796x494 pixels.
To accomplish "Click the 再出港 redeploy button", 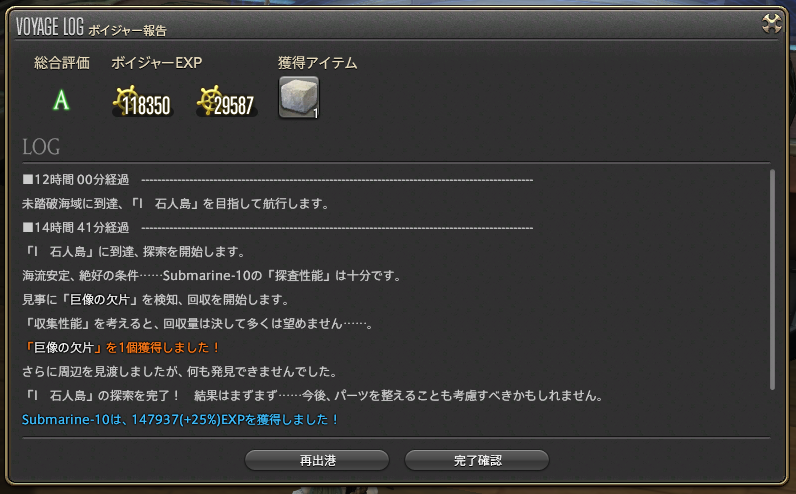I will (x=317, y=460).
